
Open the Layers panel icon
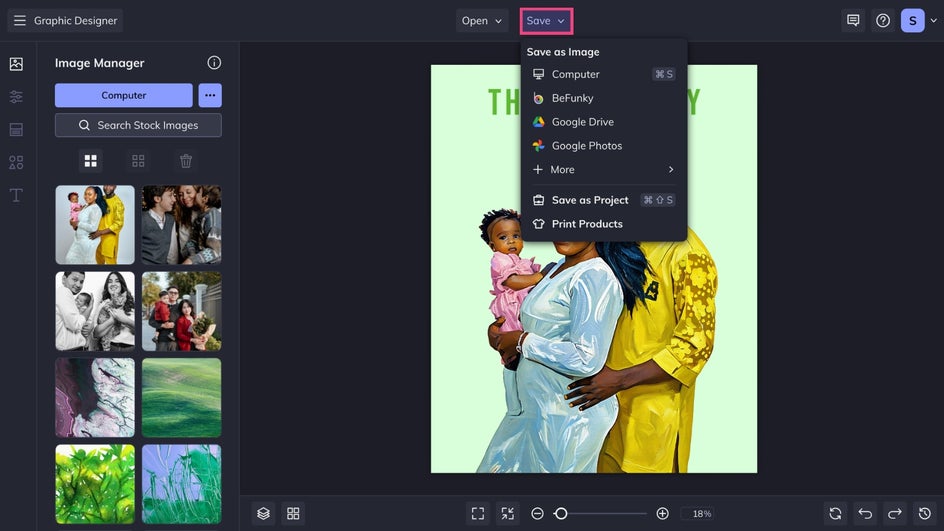[263, 514]
